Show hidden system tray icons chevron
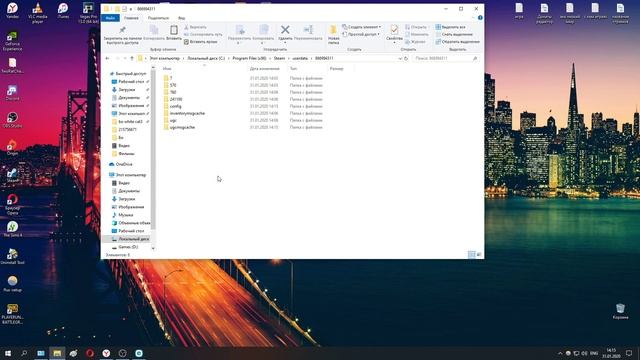Image resolution: width=640 pixels, height=360 pixels. pyautogui.click(x=560, y=353)
